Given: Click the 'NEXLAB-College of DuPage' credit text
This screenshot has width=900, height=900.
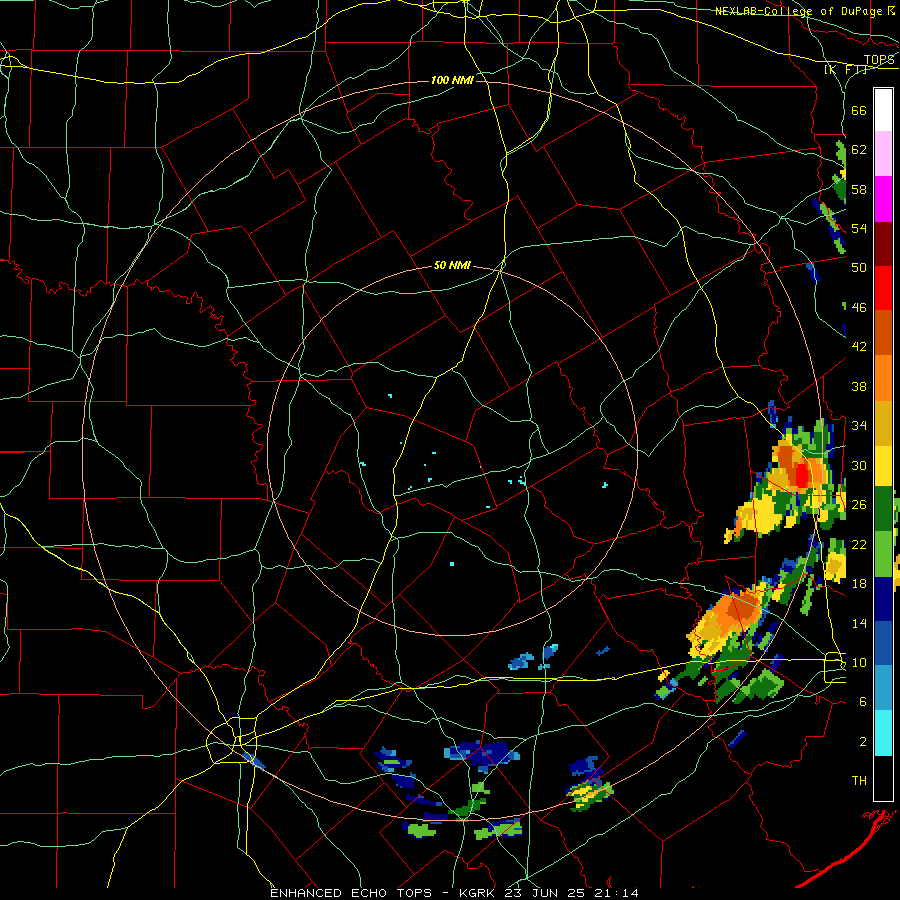Looking at the screenshot, I should (800, 11).
